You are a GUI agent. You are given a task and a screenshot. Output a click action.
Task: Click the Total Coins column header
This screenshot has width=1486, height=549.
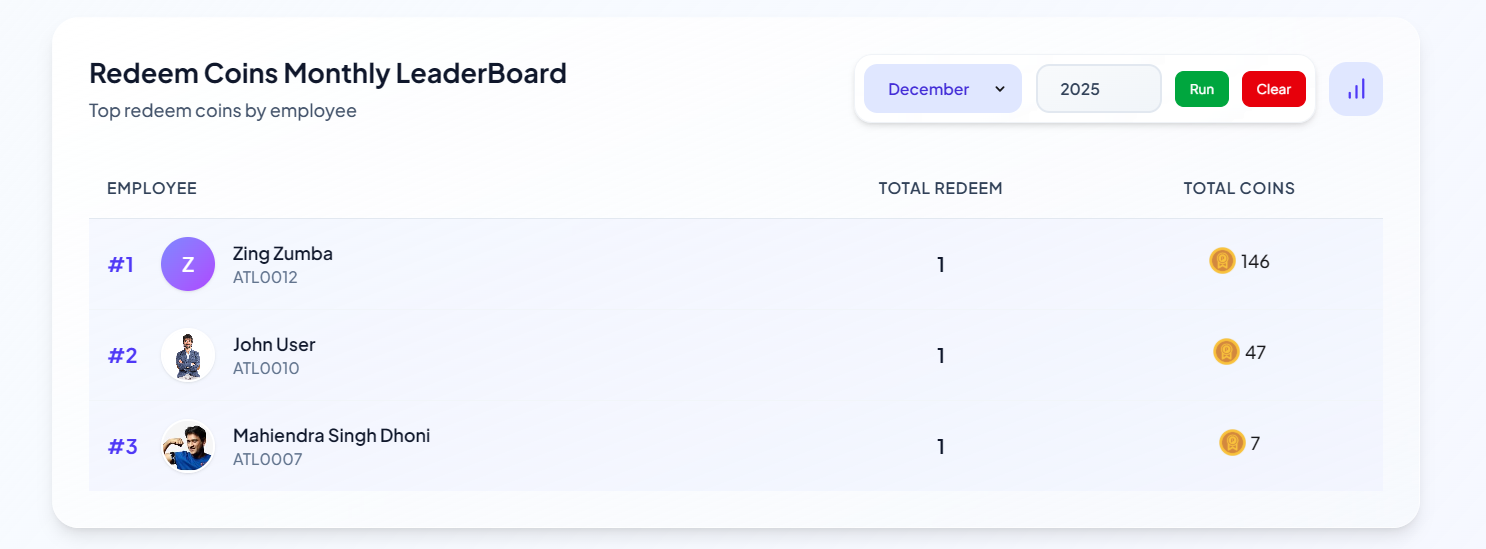[x=1239, y=188]
